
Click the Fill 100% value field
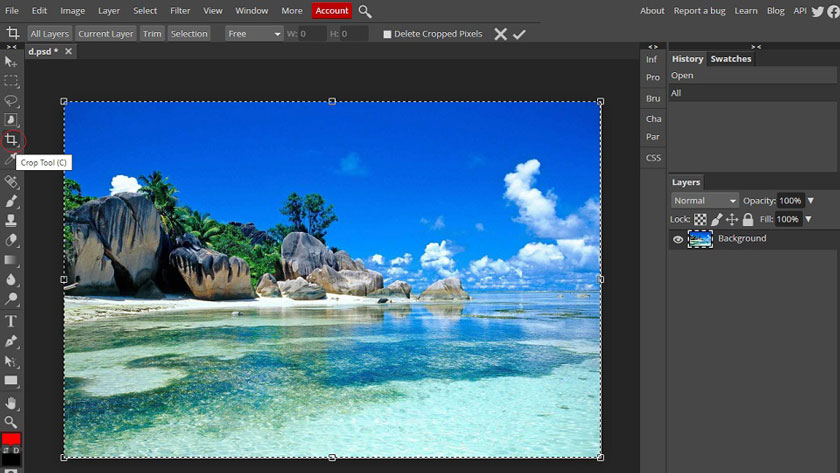[x=788, y=219]
